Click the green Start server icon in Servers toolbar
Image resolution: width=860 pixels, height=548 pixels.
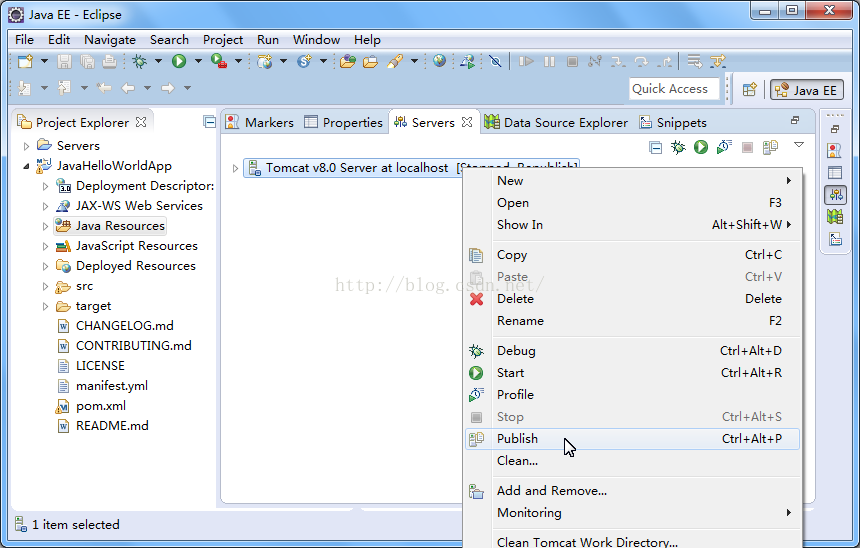[x=701, y=147]
